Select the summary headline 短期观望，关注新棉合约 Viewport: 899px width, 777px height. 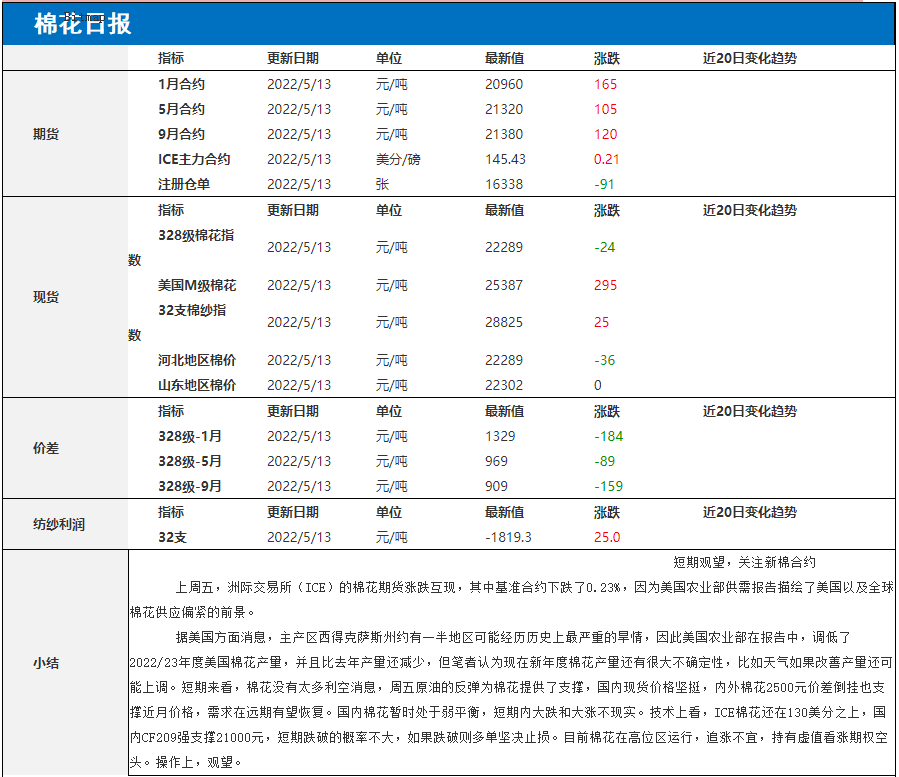pos(744,563)
